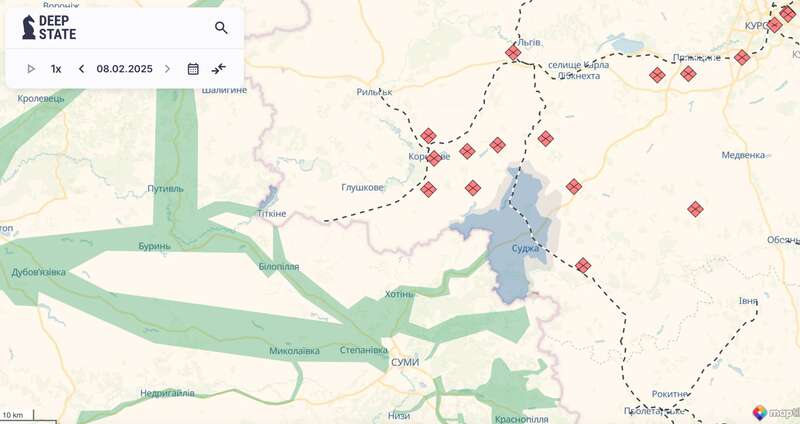This screenshot has width=800, height=424.
Task: Select the red marker at Кореневе
Action: point(433,158)
